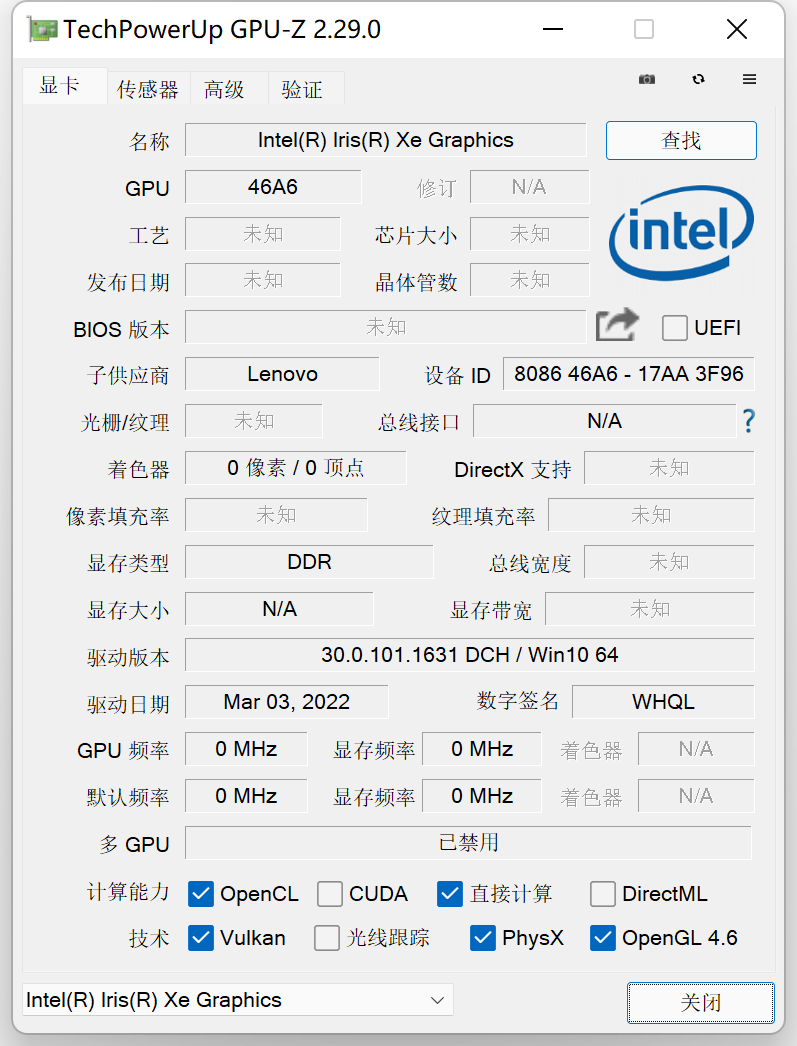Click the 工艺 field showing 未知
Screen dimensions: 797x1046
click(x=263, y=233)
